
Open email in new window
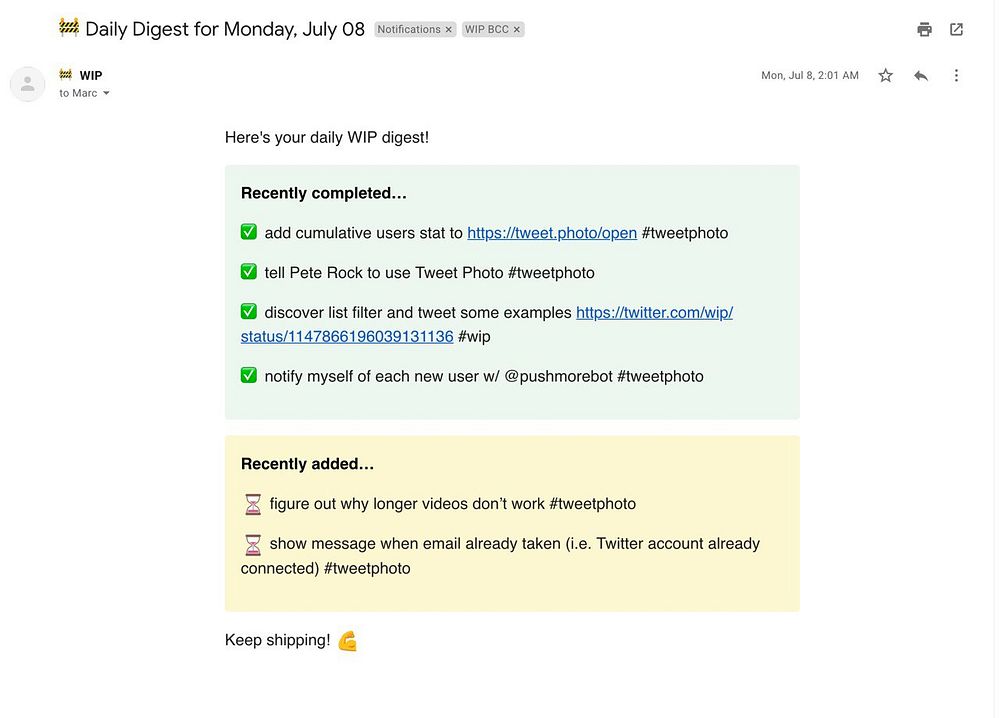click(956, 29)
